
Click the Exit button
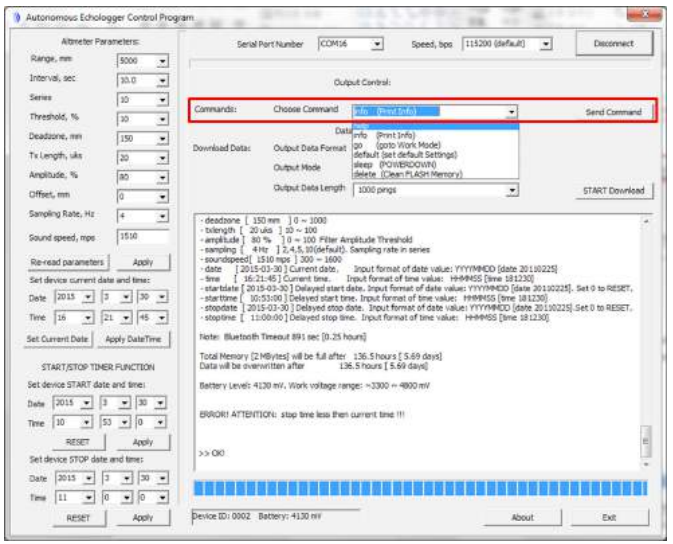click(x=608, y=517)
